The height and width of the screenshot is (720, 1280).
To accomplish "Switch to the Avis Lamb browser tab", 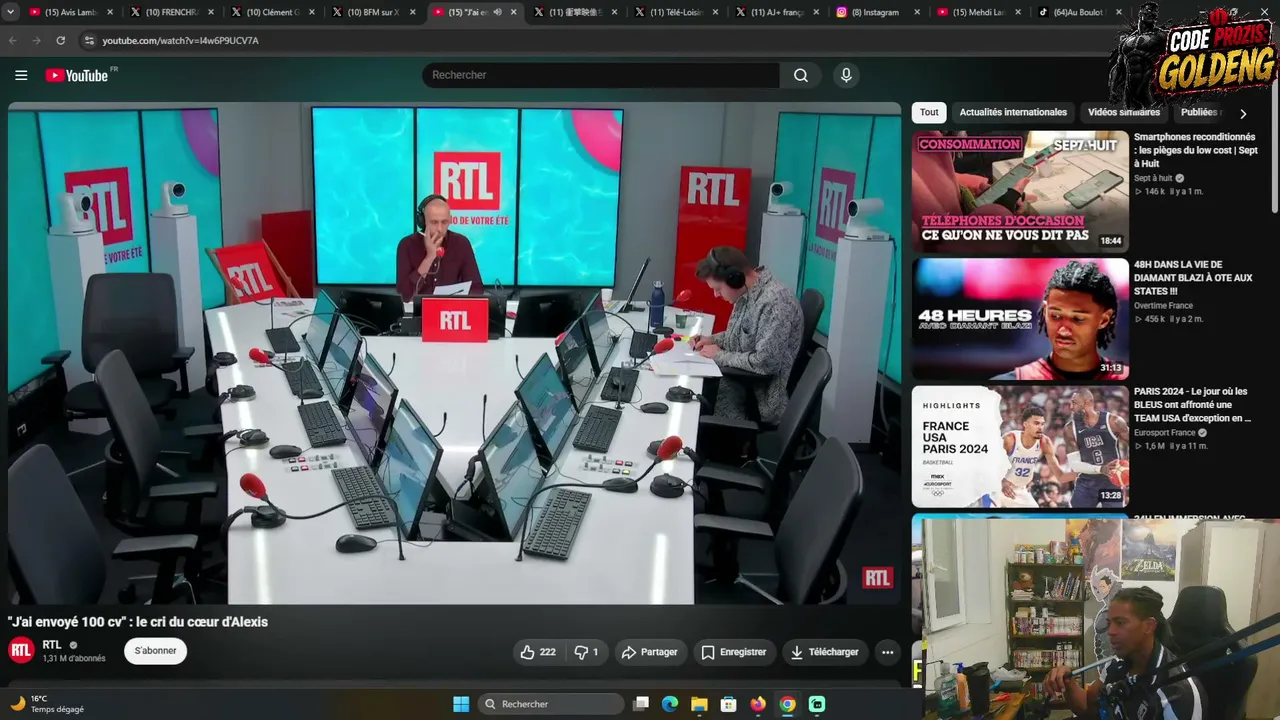I will point(68,12).
